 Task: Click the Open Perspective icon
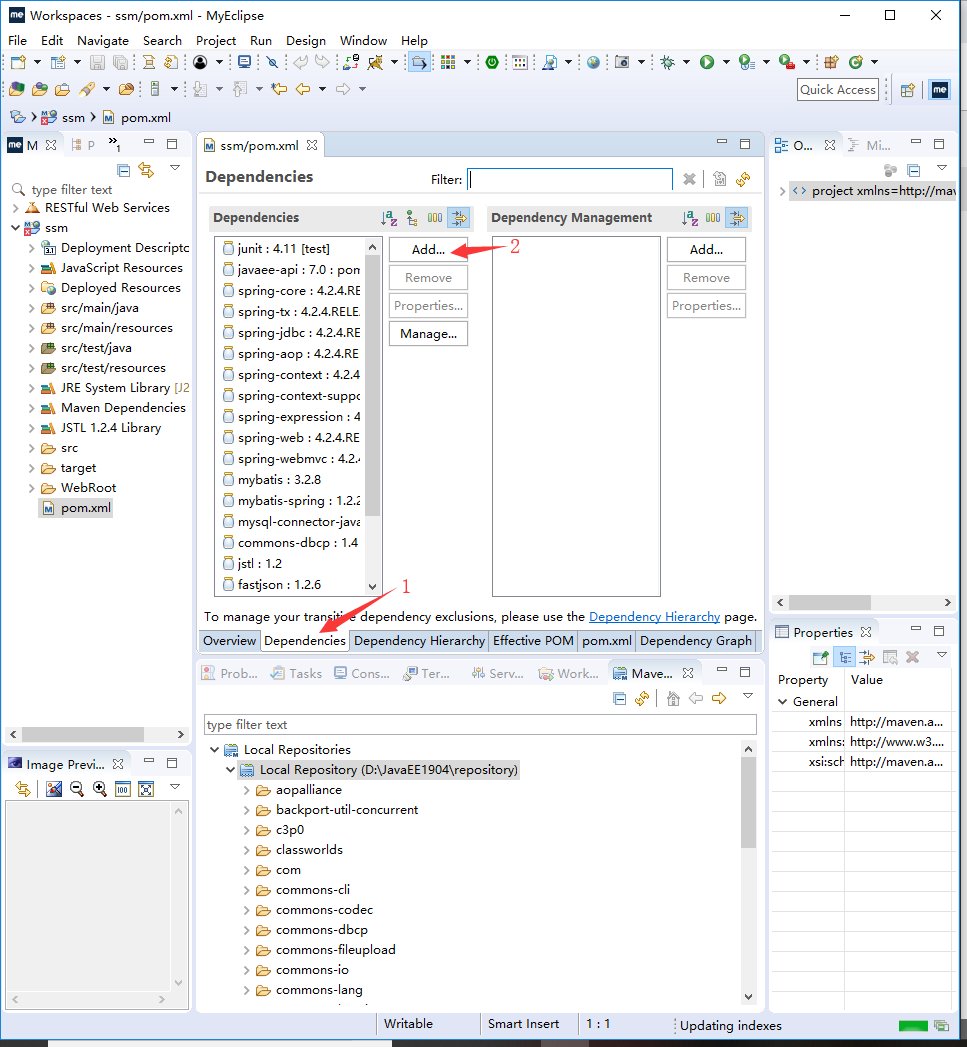(908, 90)
